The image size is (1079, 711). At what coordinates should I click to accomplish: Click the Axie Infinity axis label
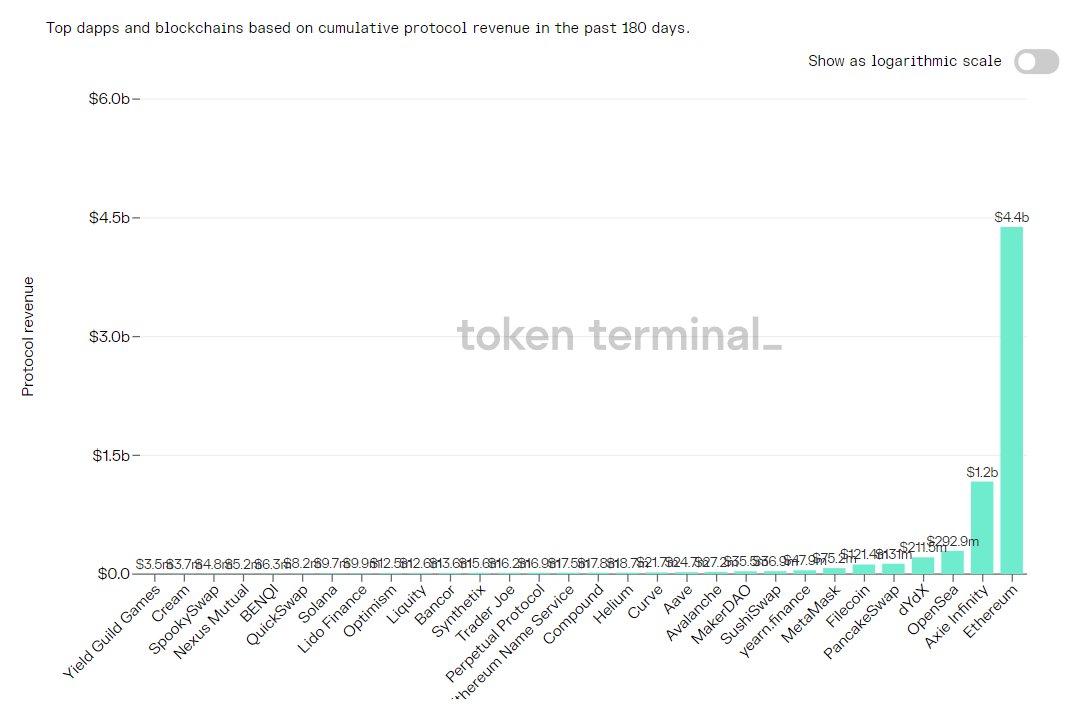coord(960,614)
